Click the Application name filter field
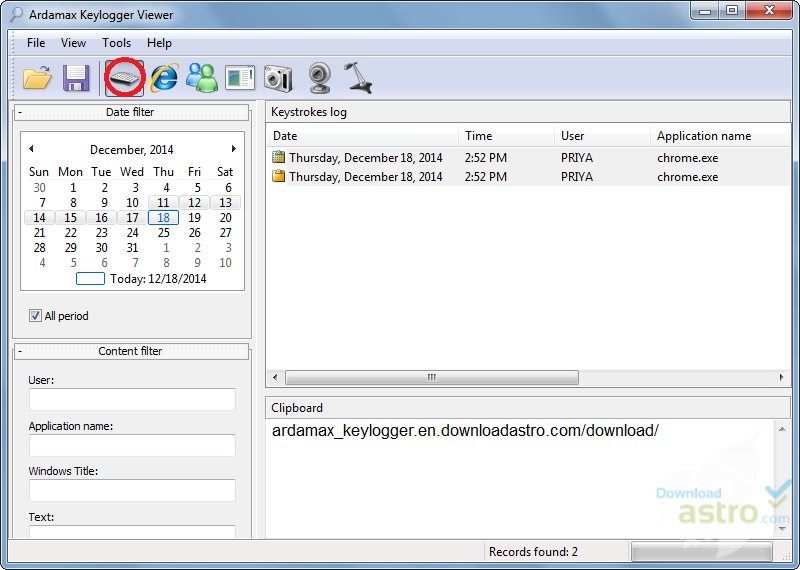The image size is (800, 570). pos(132,445)
